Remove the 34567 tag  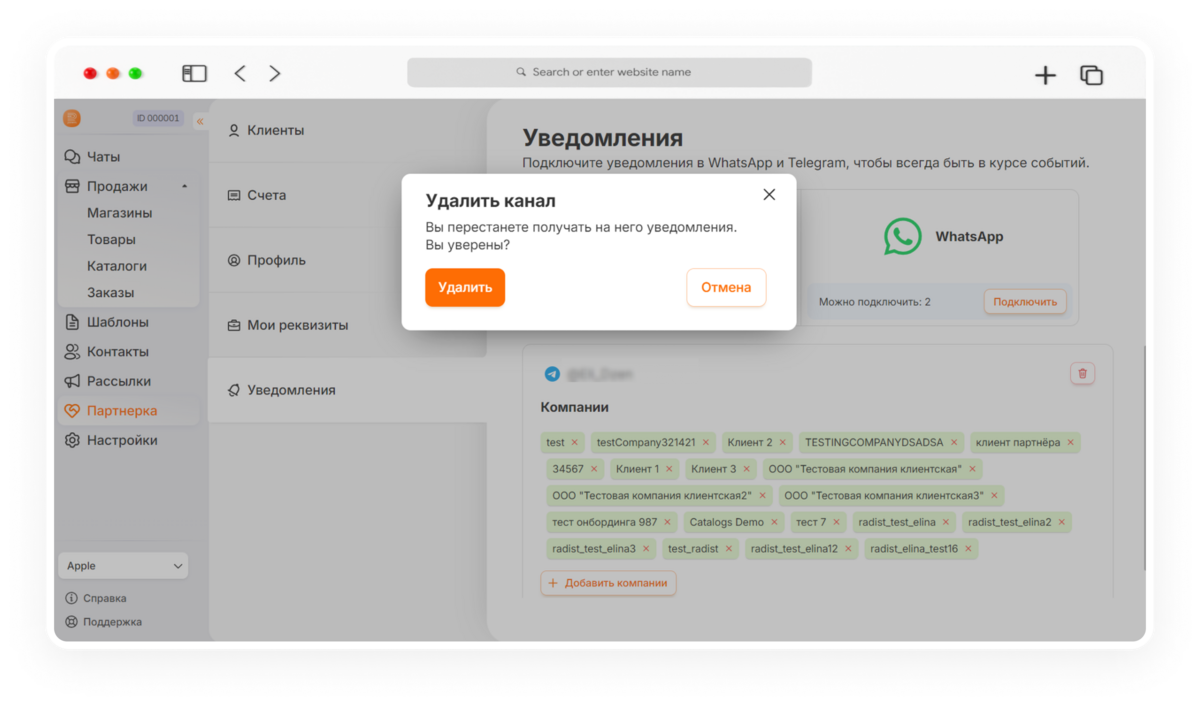tap(594, 468)
